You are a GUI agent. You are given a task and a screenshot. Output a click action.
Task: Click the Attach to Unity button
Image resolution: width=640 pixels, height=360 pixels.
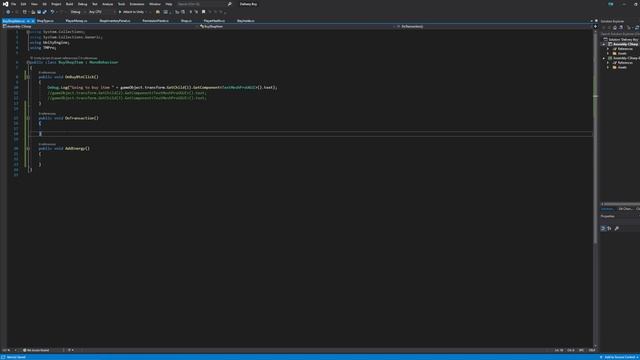pos(132,12)
